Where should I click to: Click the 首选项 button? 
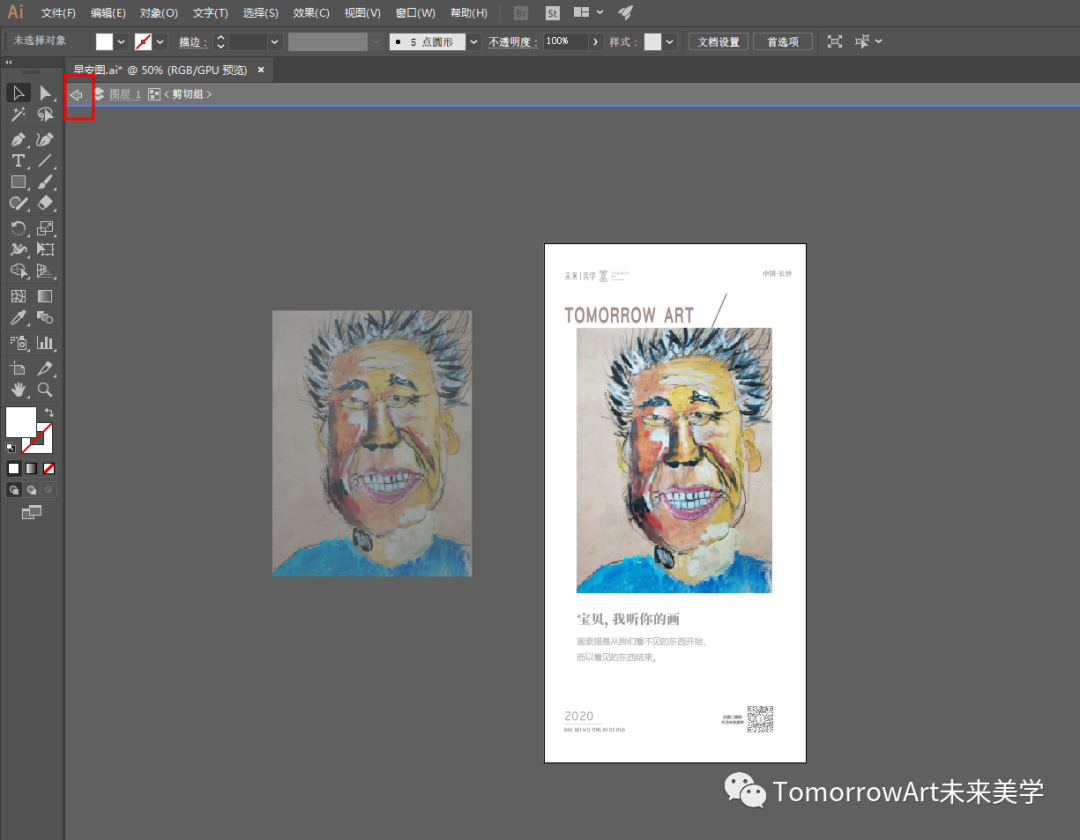click(x=782, y=41)
